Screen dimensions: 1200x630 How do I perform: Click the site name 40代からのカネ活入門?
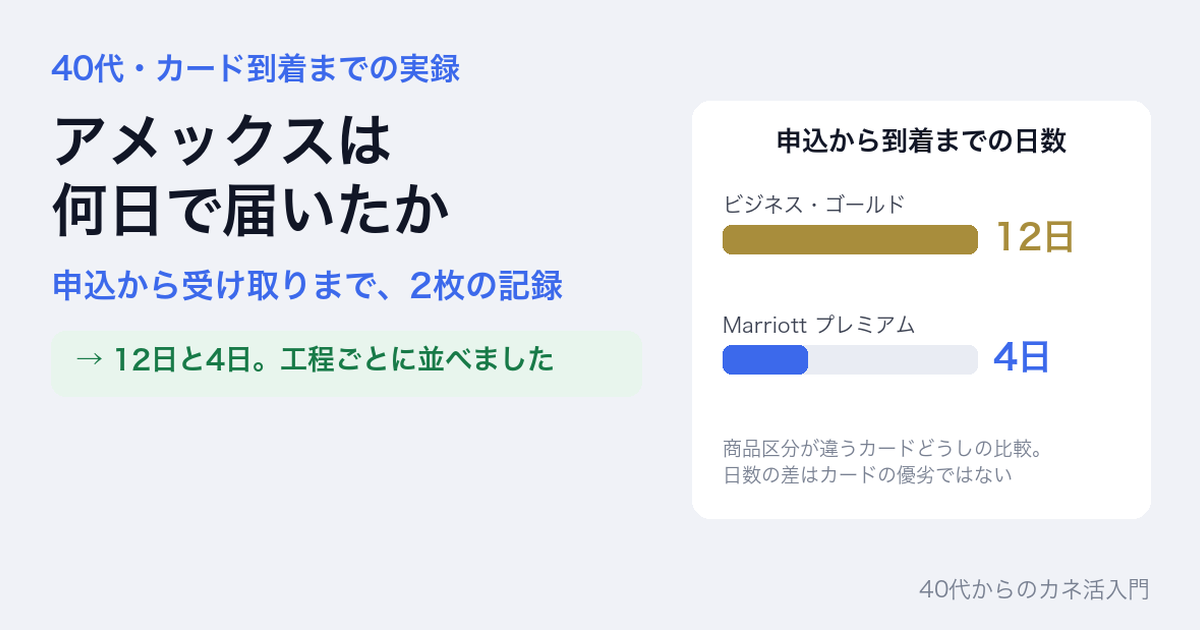[1034, 589]
